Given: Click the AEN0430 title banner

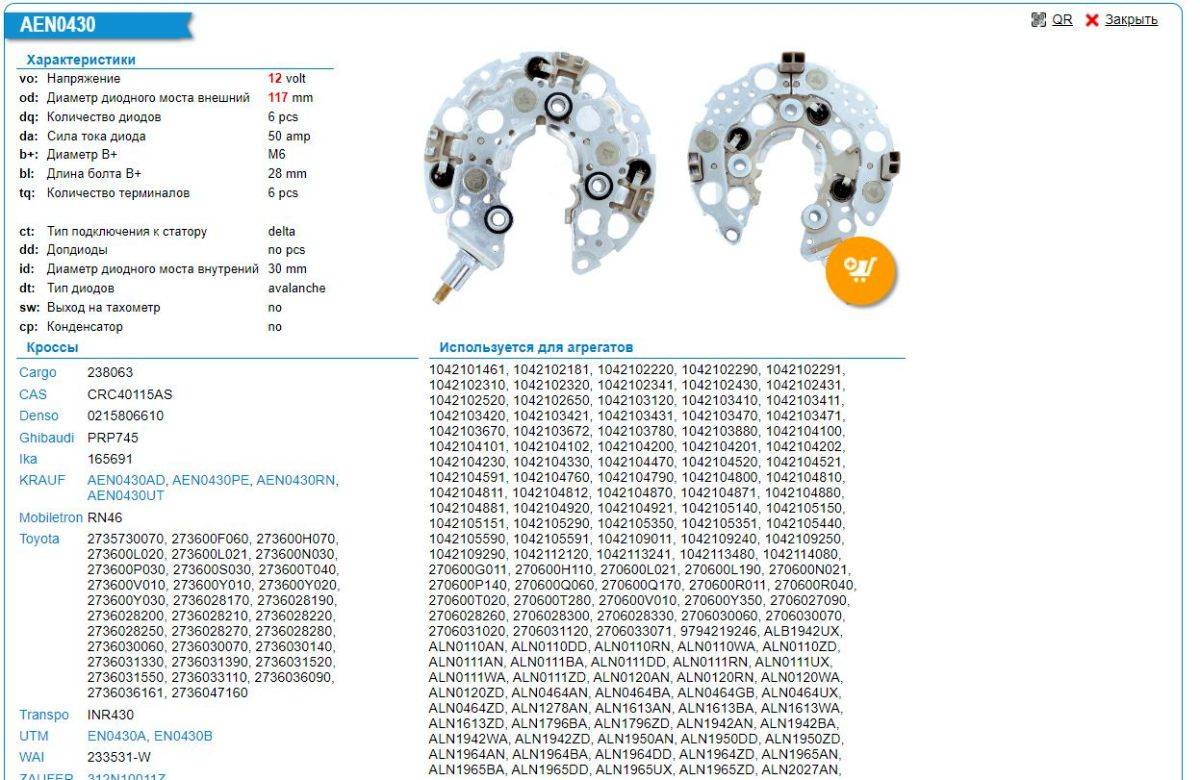Looking at the screenshot, I should tap(60, 25).
